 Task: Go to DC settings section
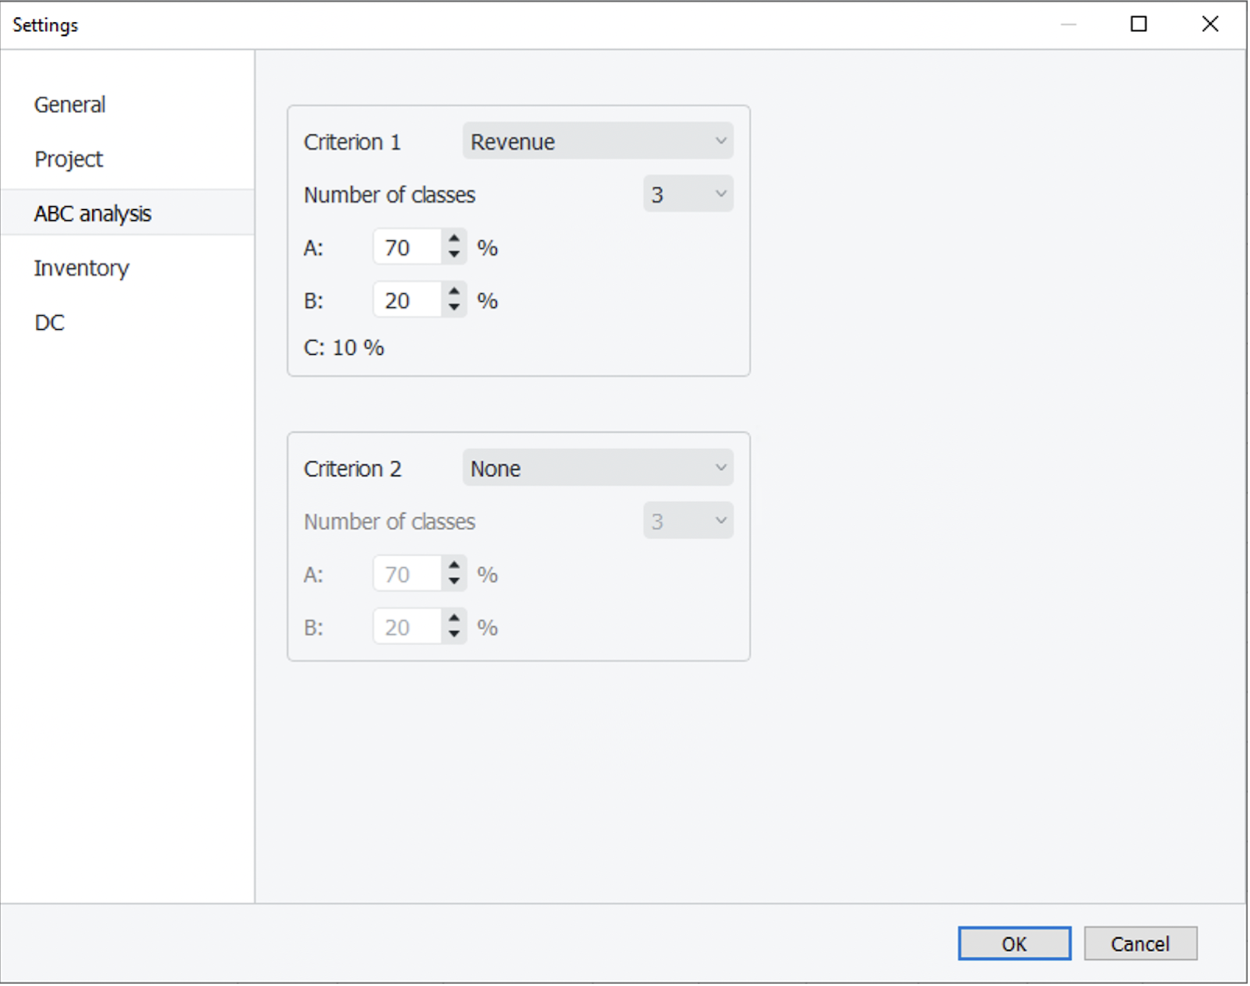click(50, 323)
